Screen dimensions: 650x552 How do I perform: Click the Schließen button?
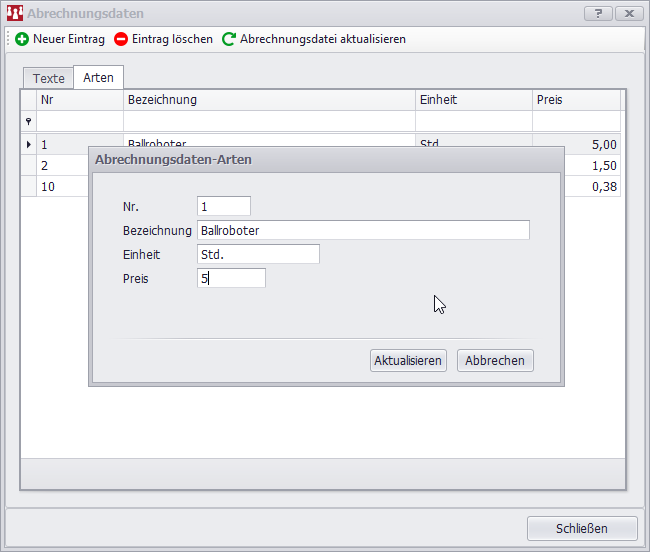pos(581,528)
